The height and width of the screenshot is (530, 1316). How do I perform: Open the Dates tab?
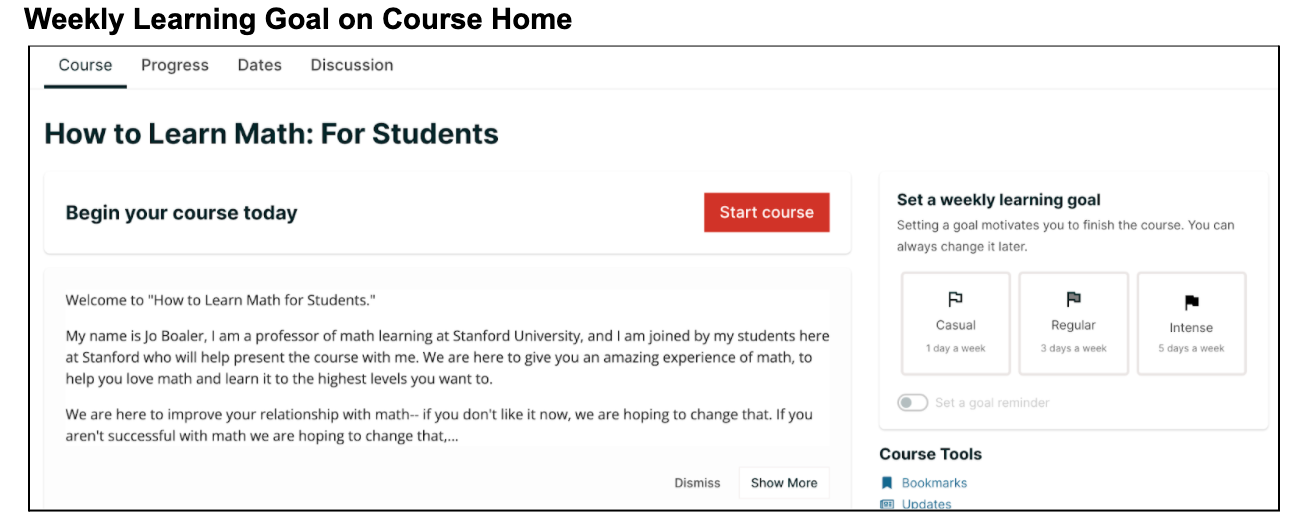[x=260, y=65]
